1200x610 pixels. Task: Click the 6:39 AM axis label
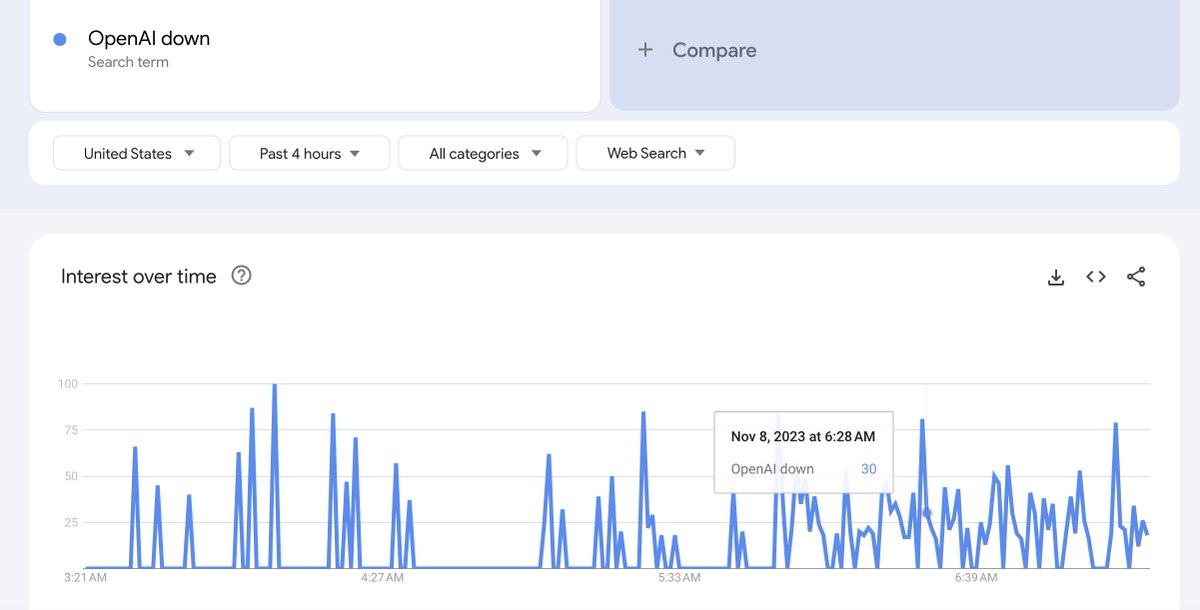976,577
